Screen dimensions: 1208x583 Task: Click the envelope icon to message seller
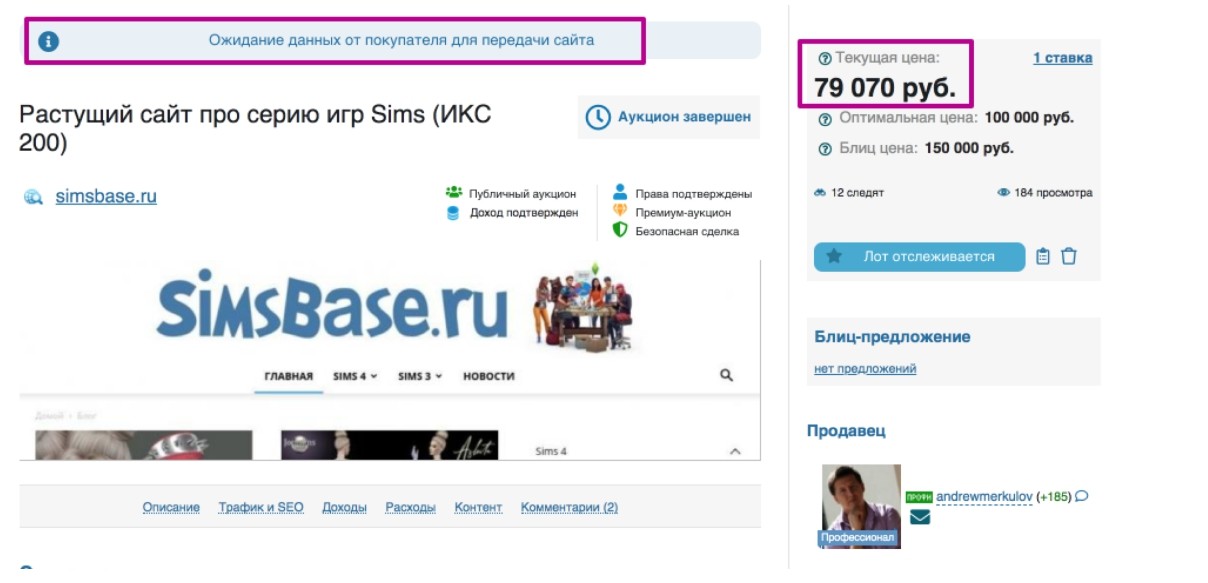coord(920,517)
